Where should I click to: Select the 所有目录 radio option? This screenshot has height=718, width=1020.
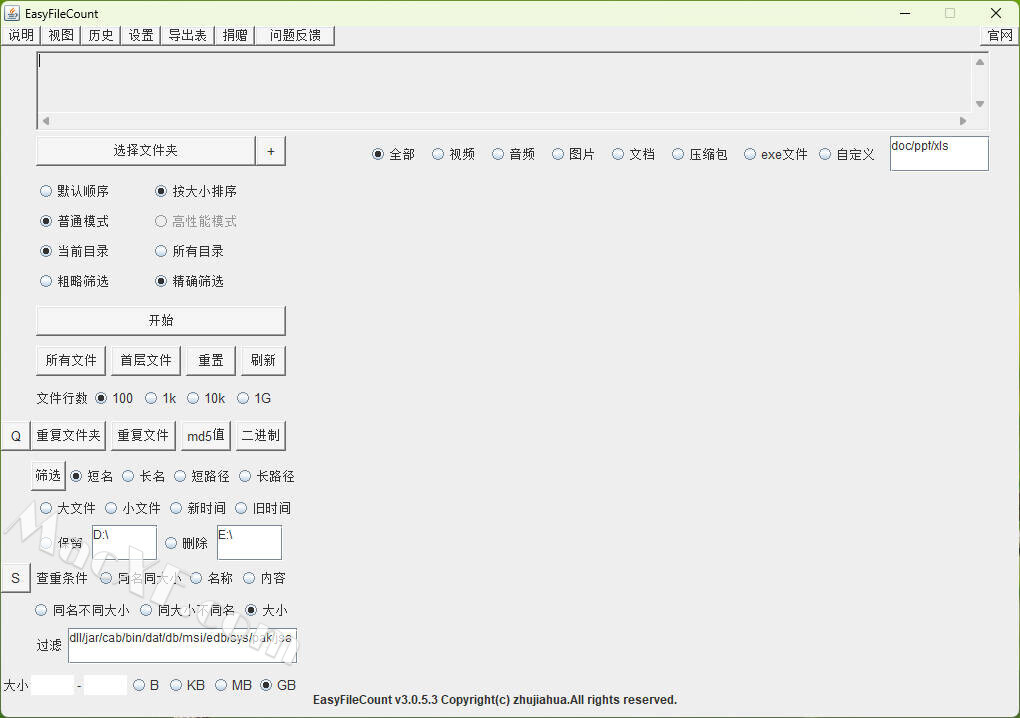[x=162, y=251]
